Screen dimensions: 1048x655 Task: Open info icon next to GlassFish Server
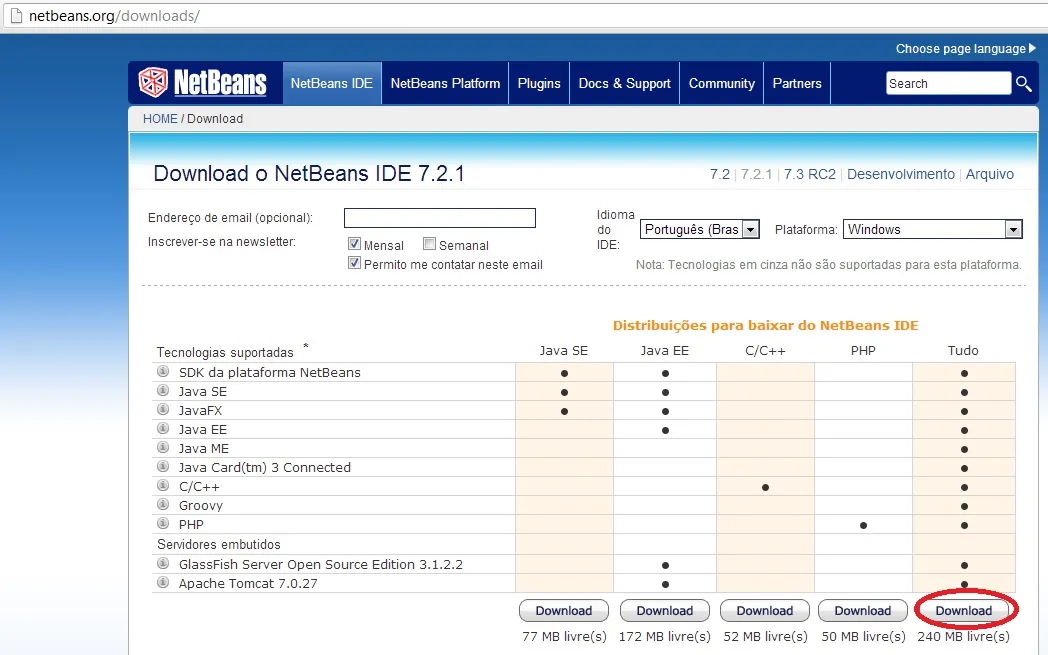click(163, 564)
